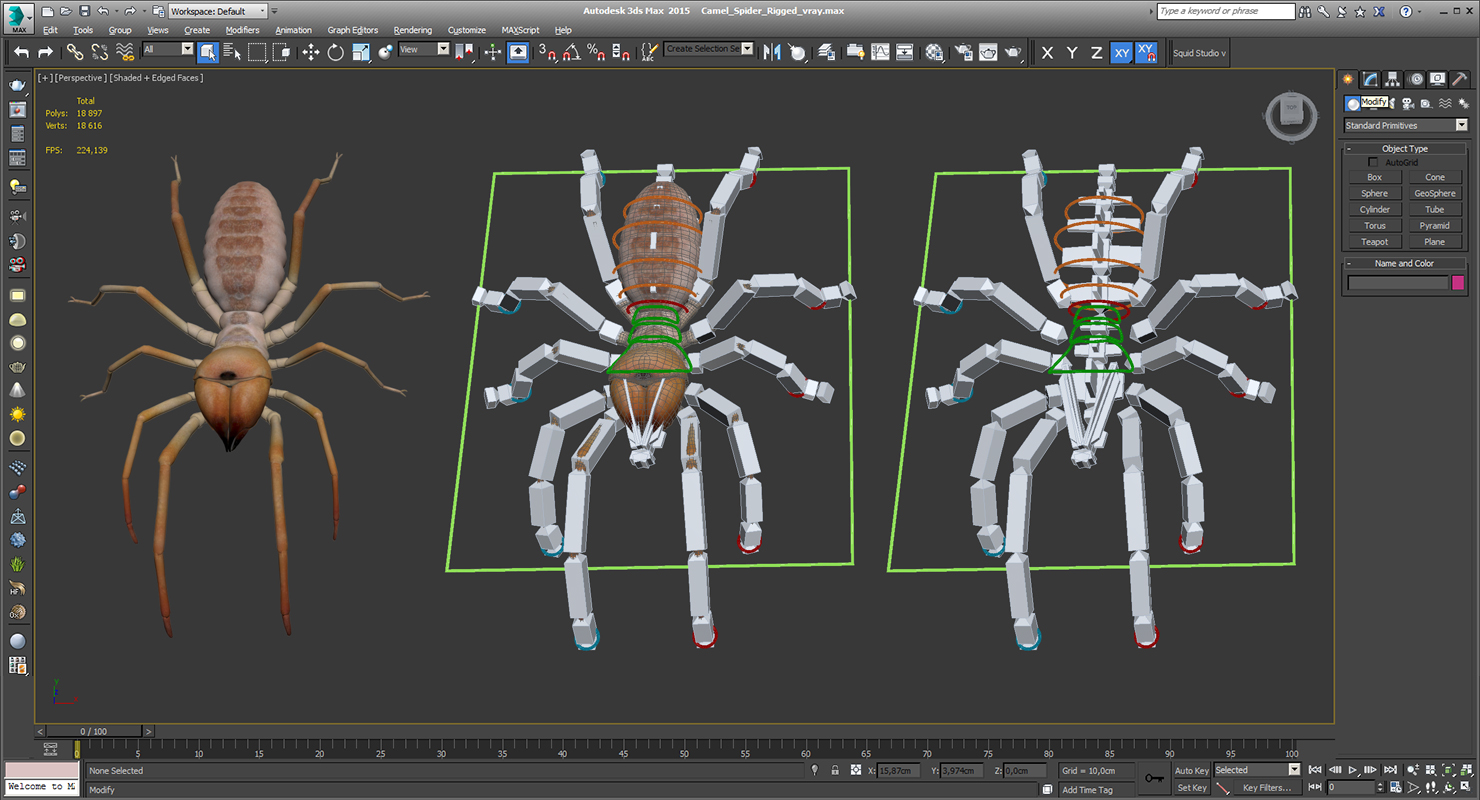Activate the Select Object tool
The image size is (1480, 800).
tap(208, 52)
